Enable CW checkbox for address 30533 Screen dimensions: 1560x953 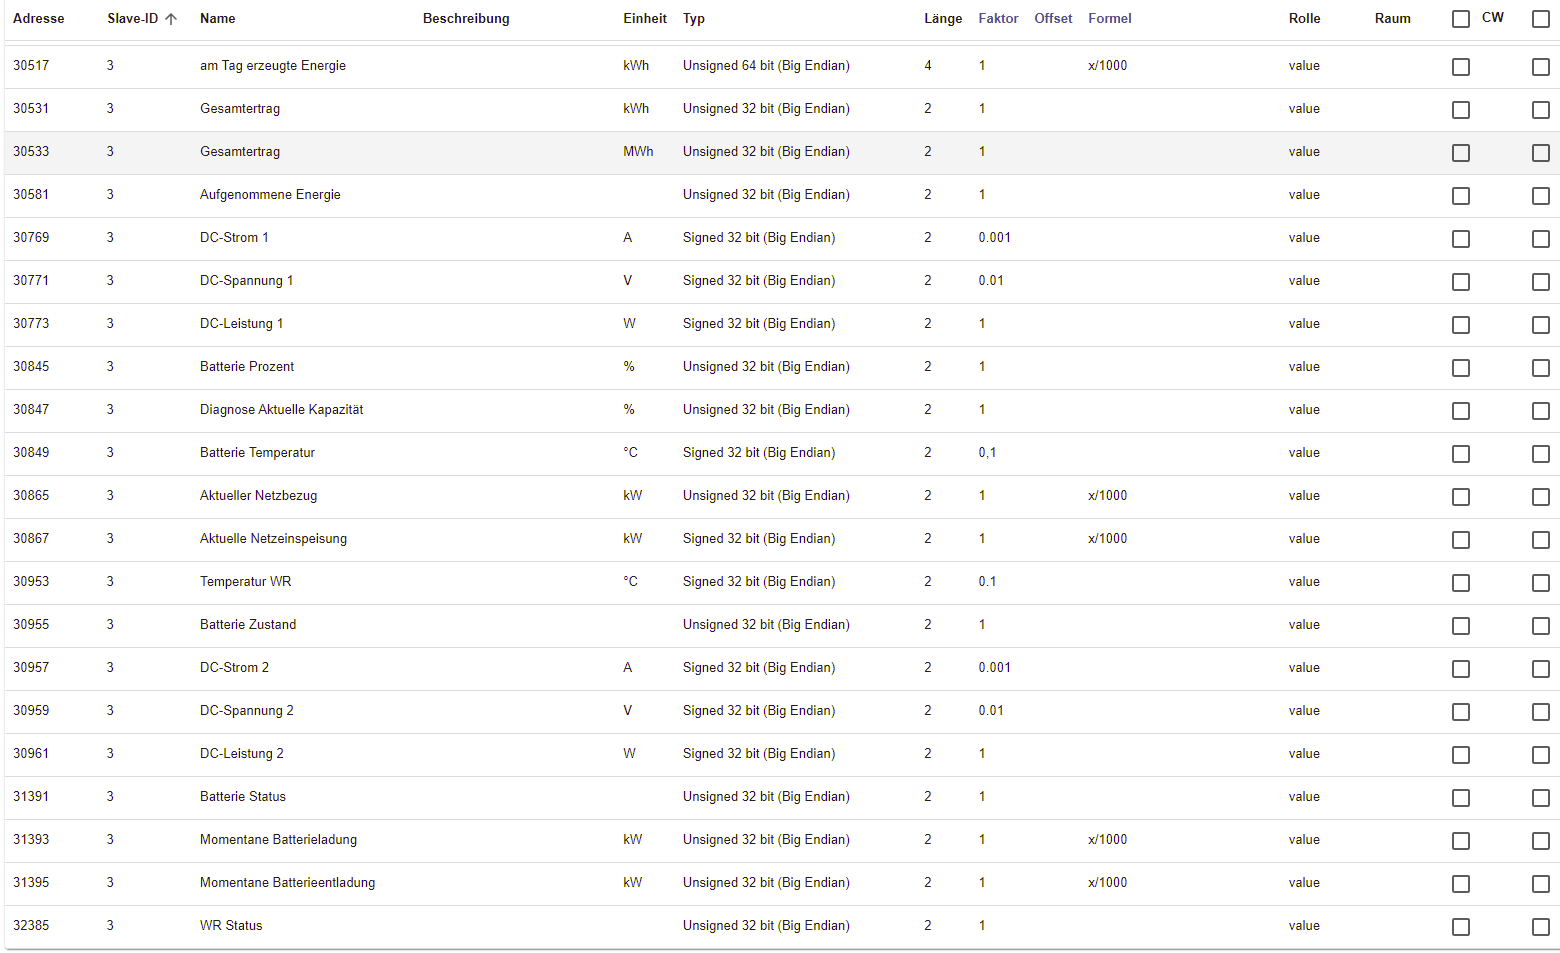pos(1461,153)
